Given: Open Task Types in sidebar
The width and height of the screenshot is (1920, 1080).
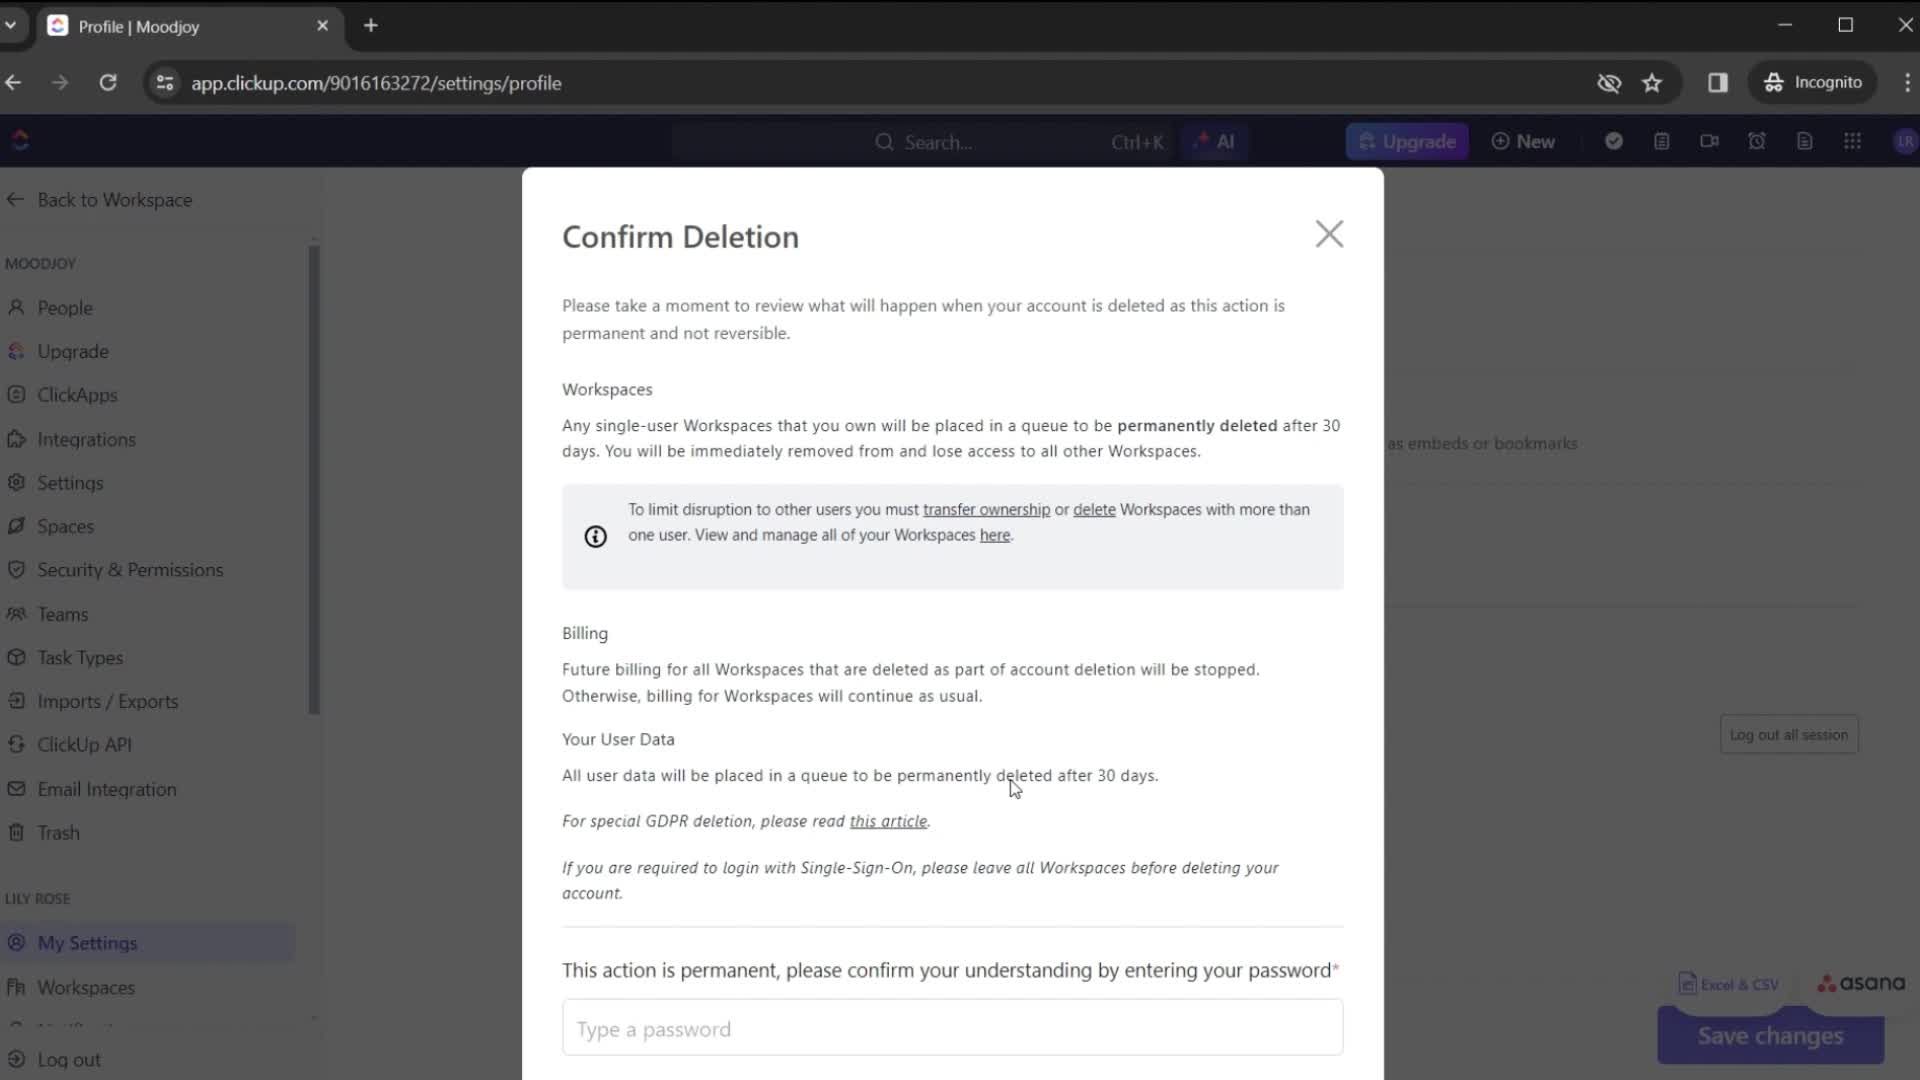Looking at the screenshot, I should click(x=80, y=658).
